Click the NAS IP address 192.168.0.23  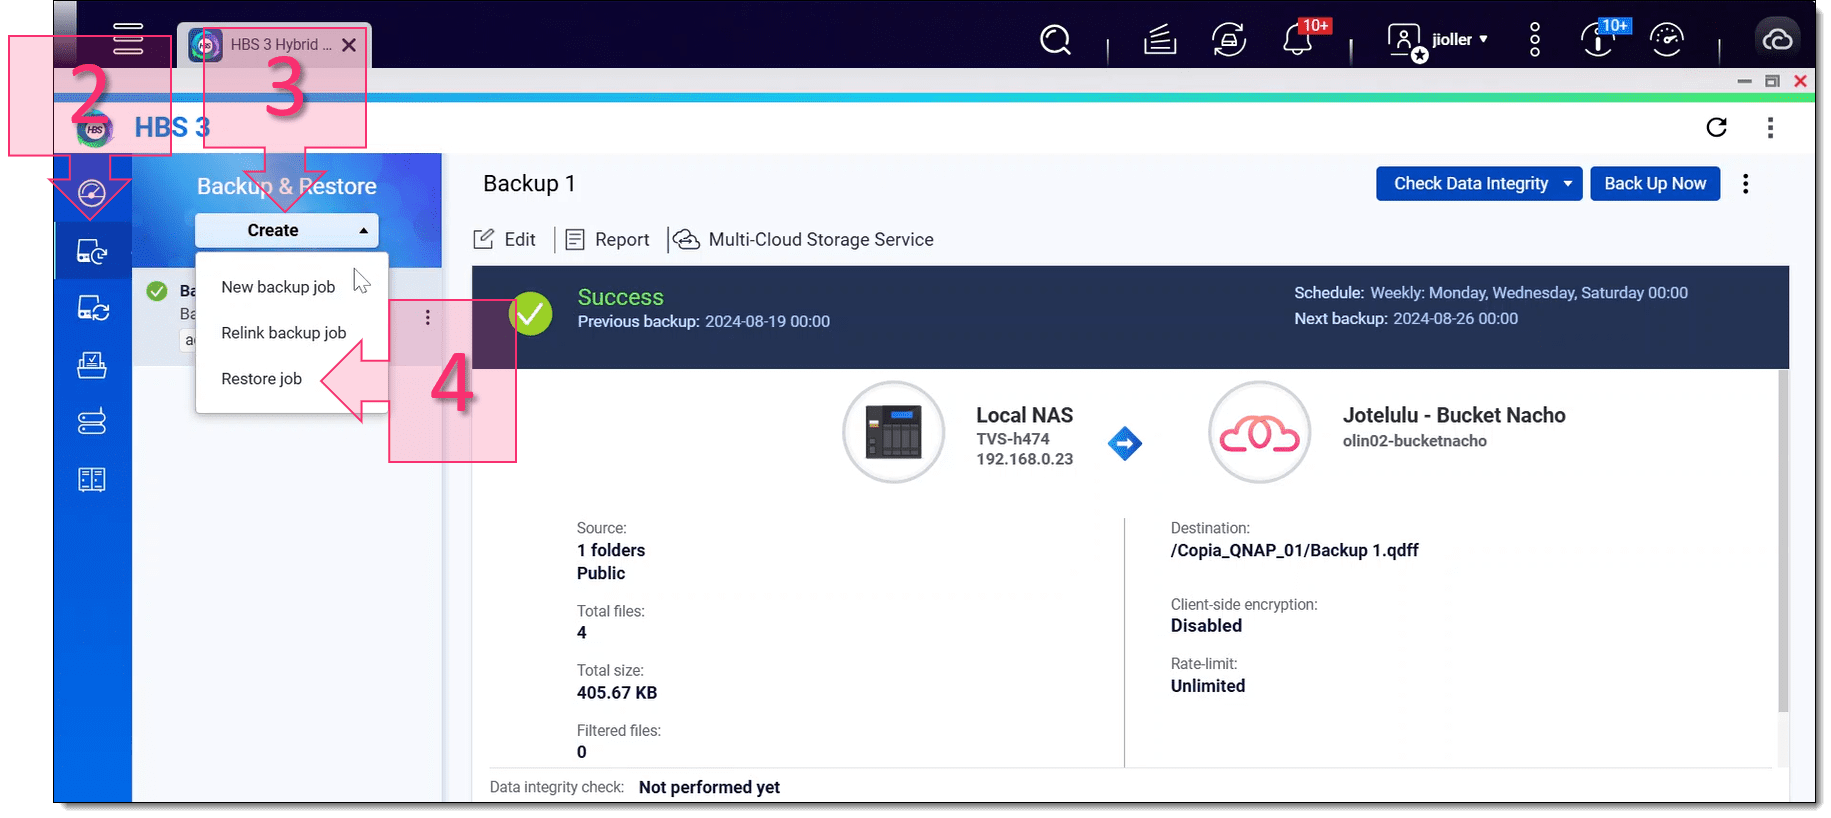pos(1024,459)
